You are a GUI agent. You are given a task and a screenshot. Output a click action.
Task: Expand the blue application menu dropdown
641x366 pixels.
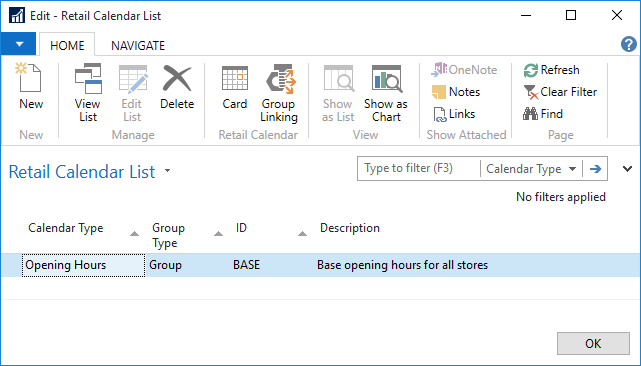point(19,44)
